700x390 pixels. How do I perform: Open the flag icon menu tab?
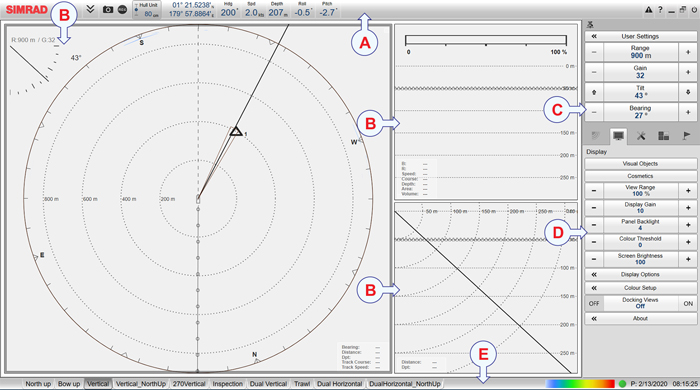pos(687,136)
